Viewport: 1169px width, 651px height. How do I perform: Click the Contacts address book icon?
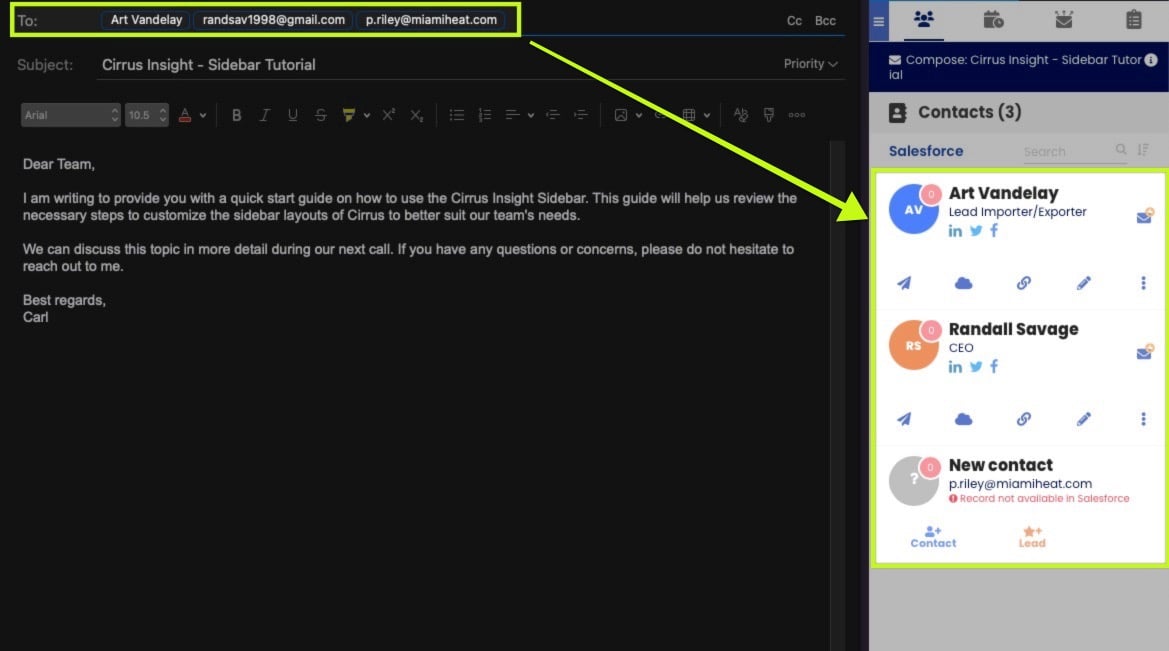pos(898,113)
